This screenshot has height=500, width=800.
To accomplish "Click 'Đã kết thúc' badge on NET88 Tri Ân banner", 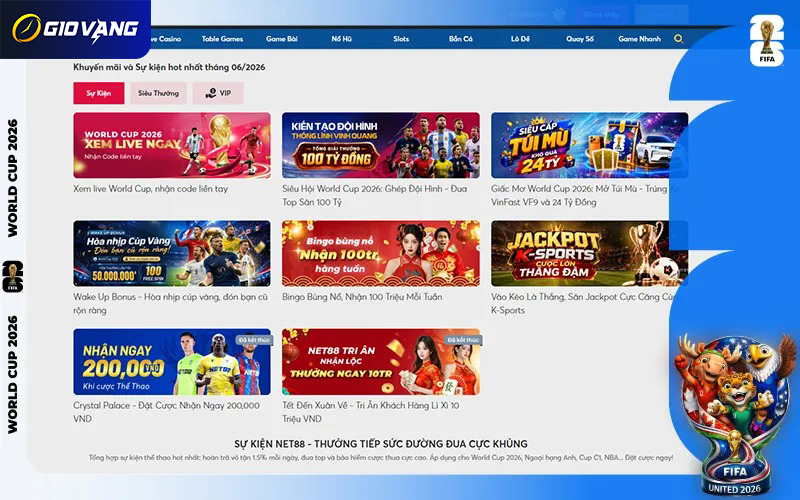I will point(463,340).
